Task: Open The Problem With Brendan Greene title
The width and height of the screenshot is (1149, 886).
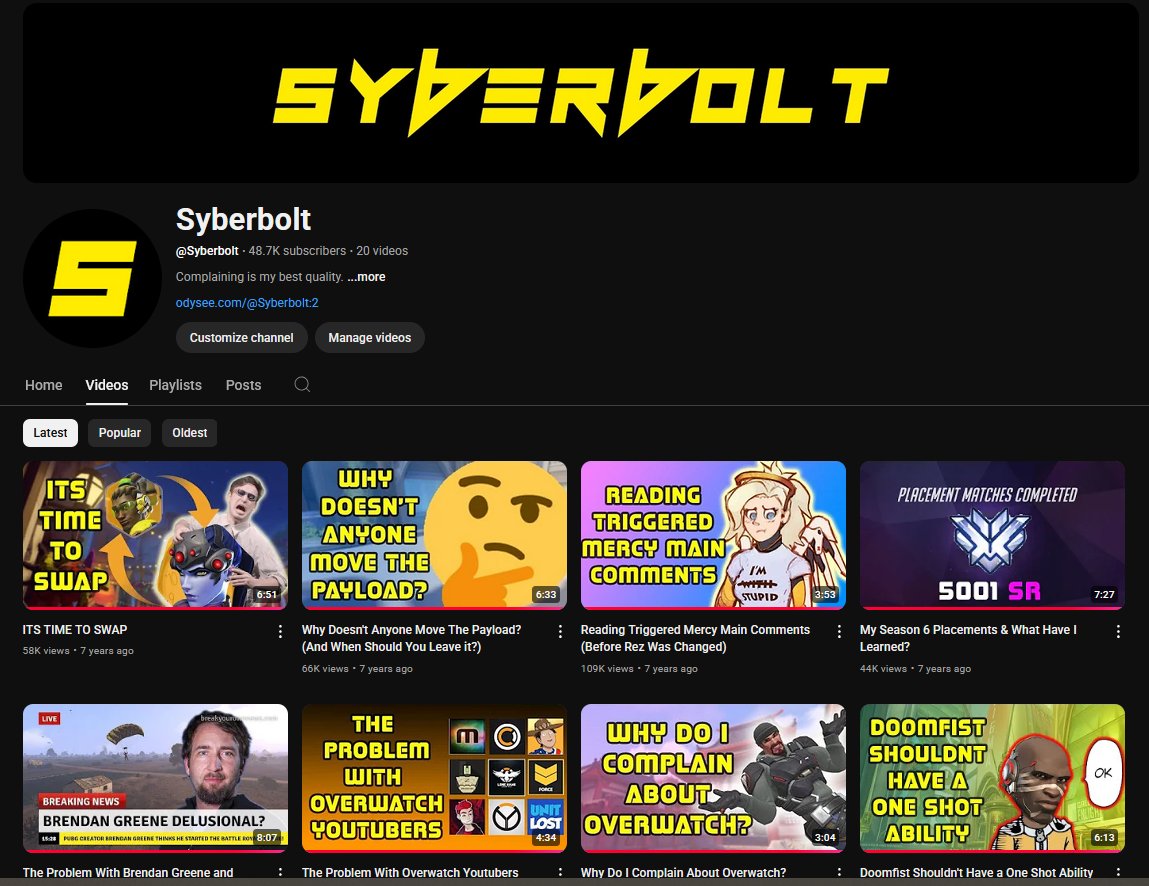Action: pos(128,873)
